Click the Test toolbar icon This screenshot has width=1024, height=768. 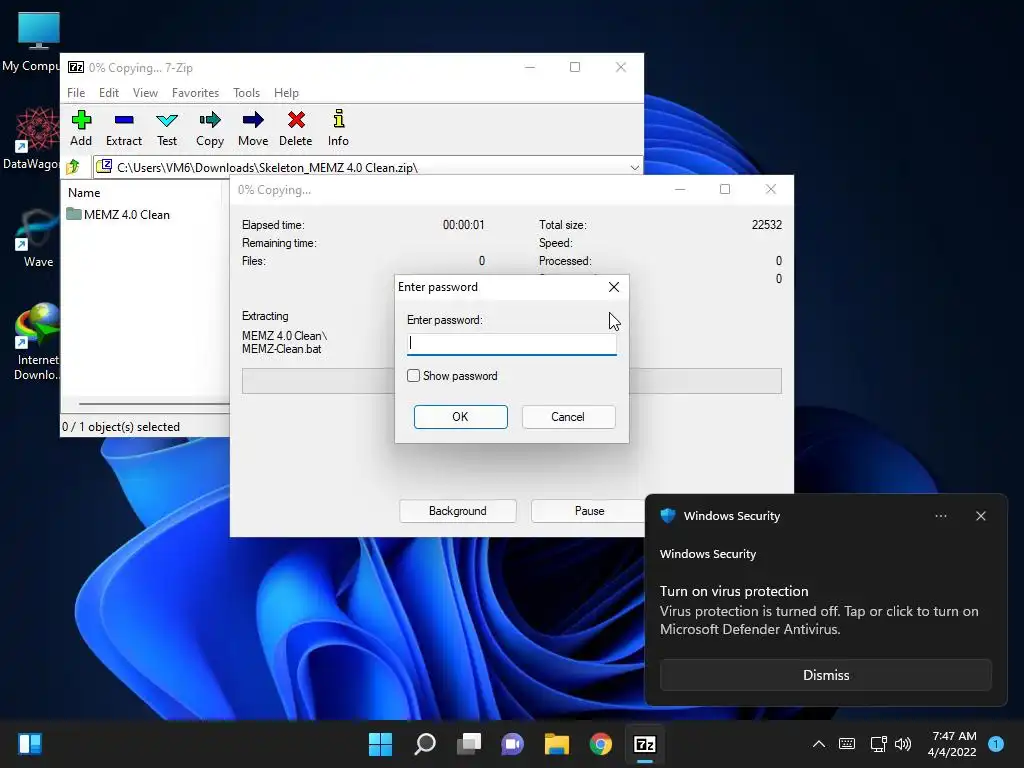tap(167, 128)
